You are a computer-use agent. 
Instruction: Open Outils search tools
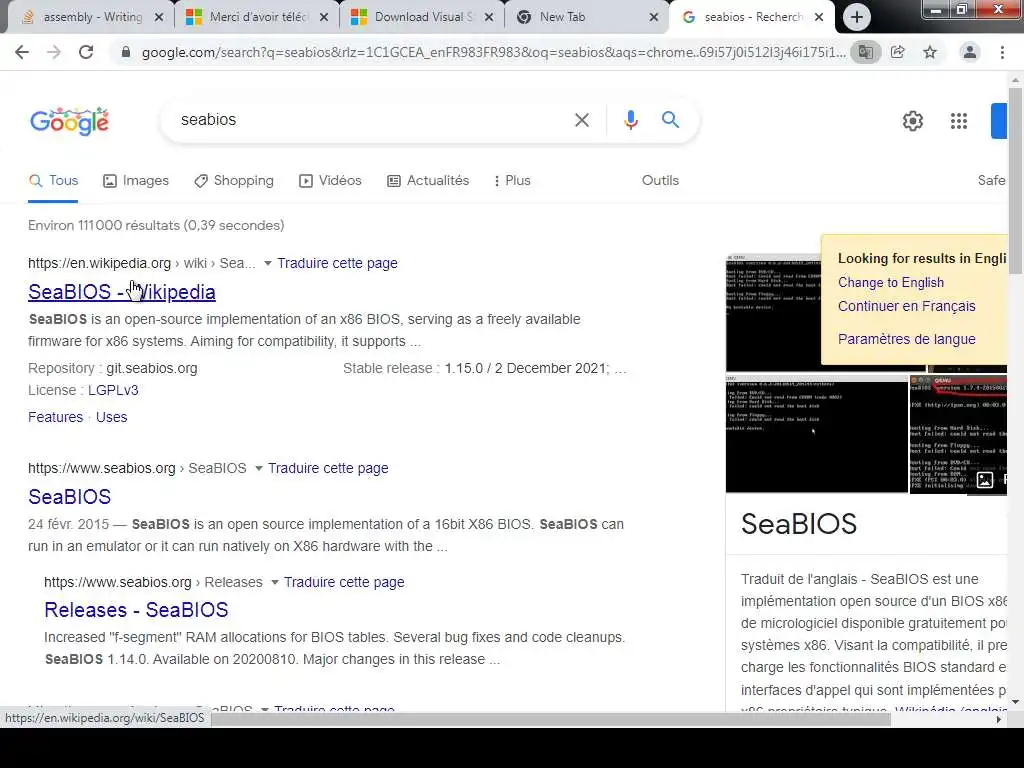click(x=660, y=181)
